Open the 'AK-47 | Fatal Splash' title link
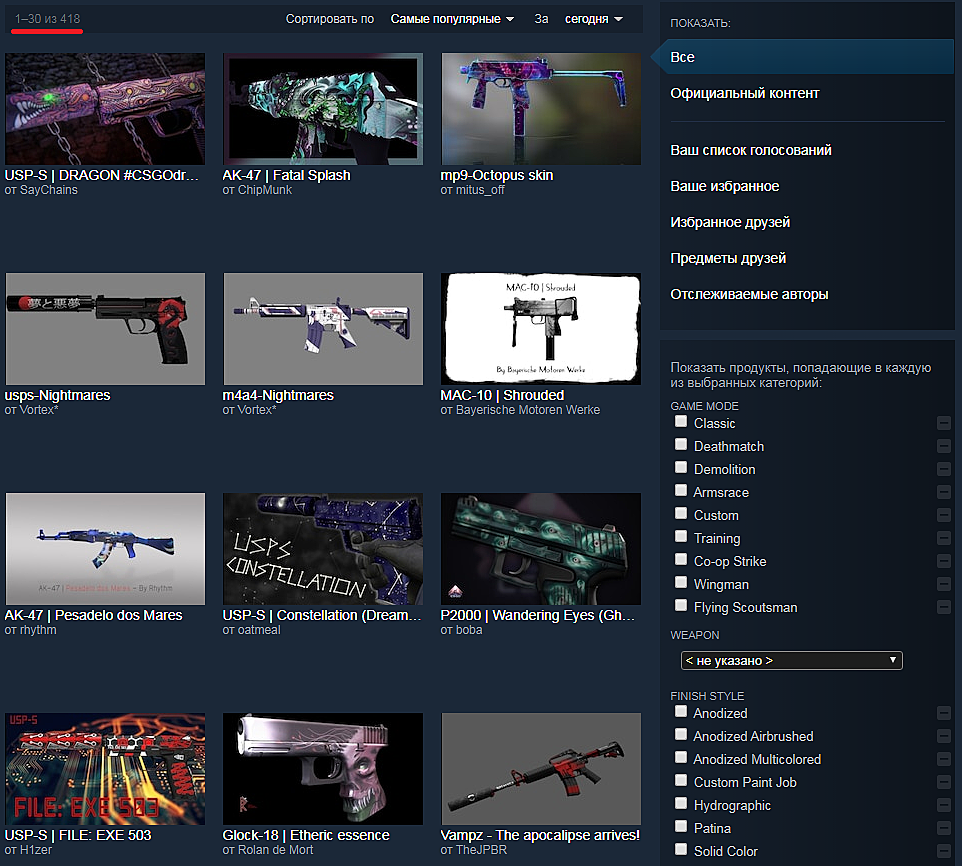 pos(286,175)
